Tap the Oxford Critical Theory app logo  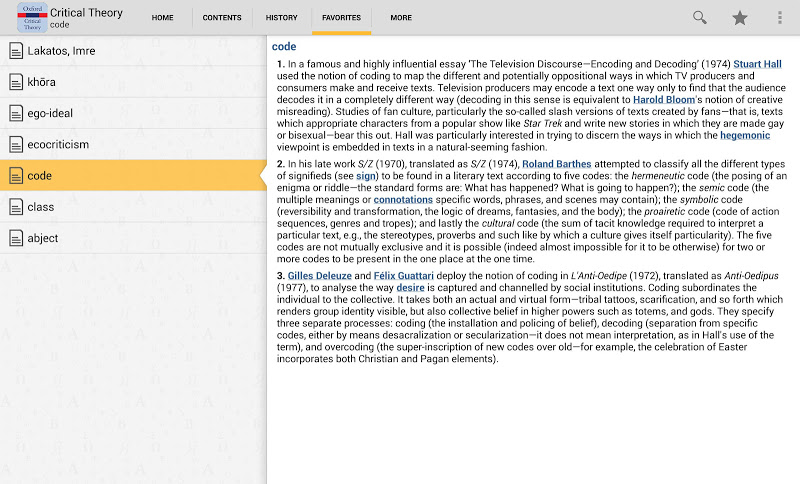pyautogui.click(x=32, y=17)
